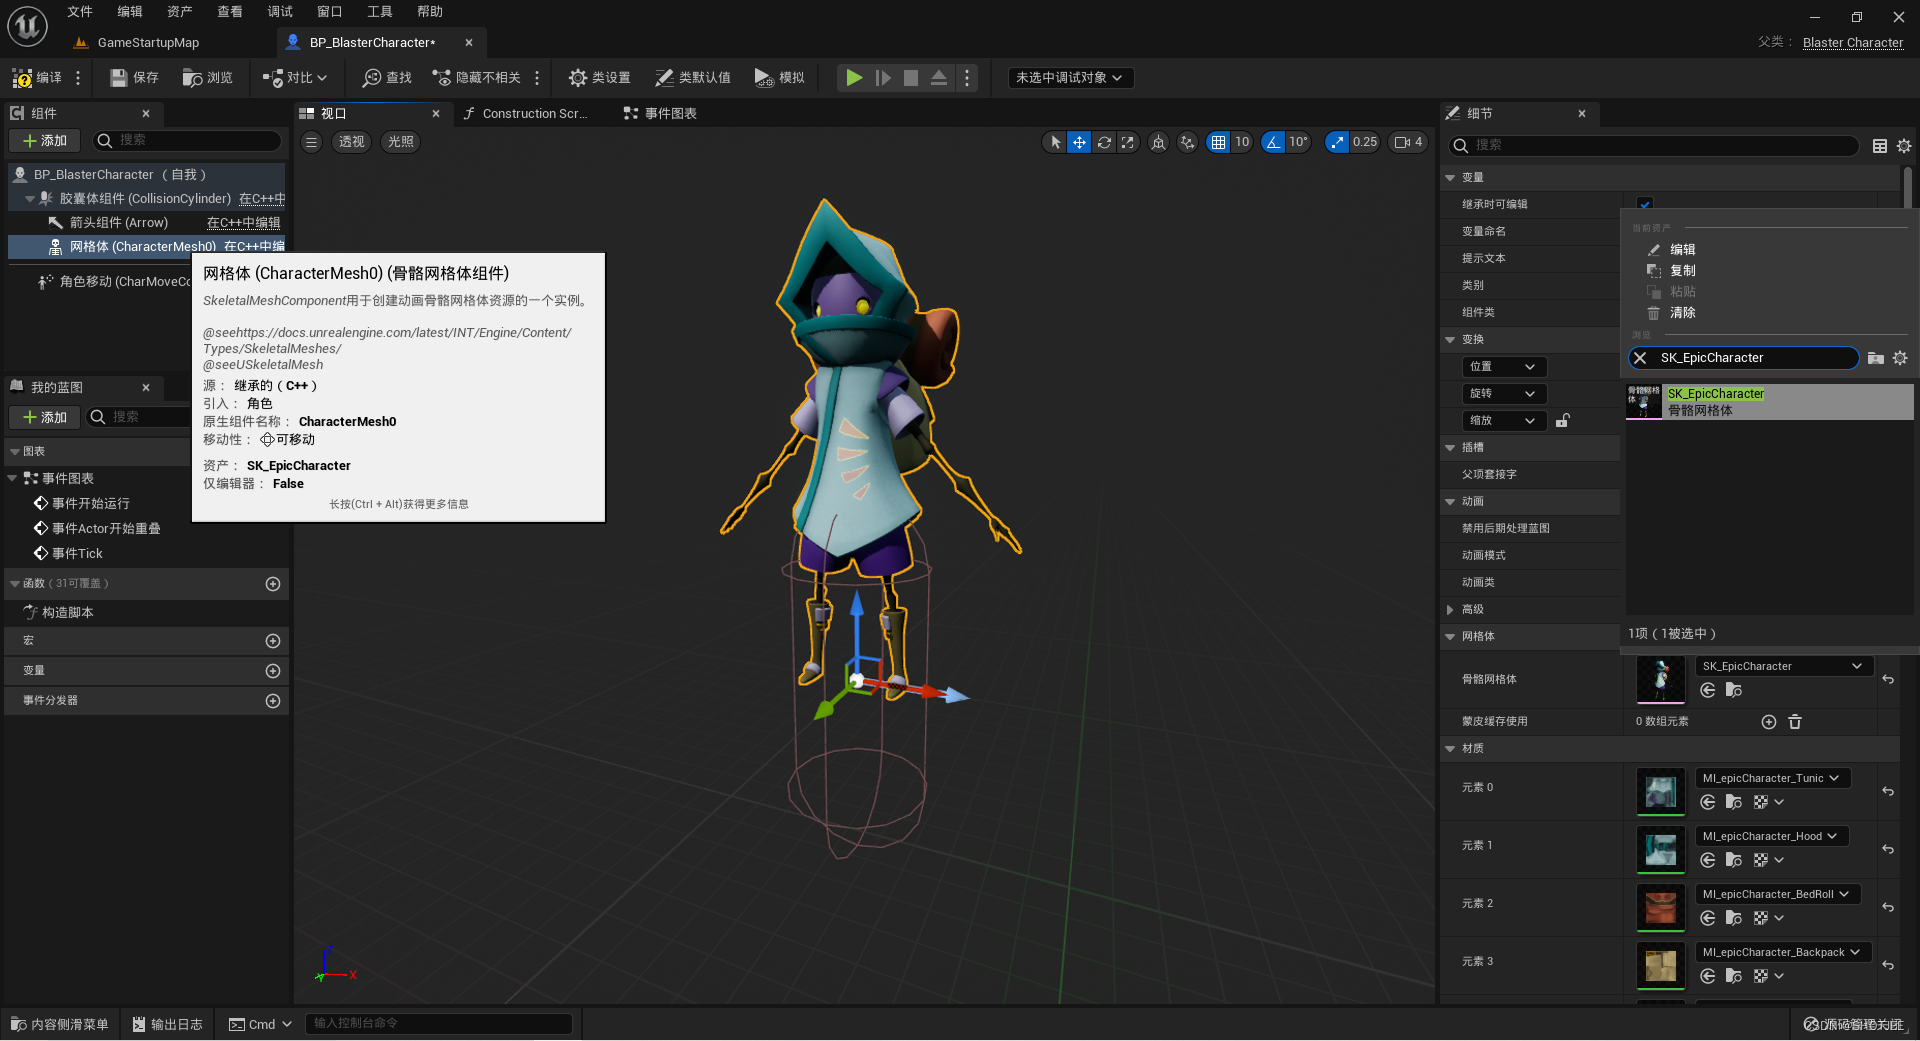Screen dimensions: 1920x1041
Task: Change grid snap value 10
Action: (x=1242, y=143)
